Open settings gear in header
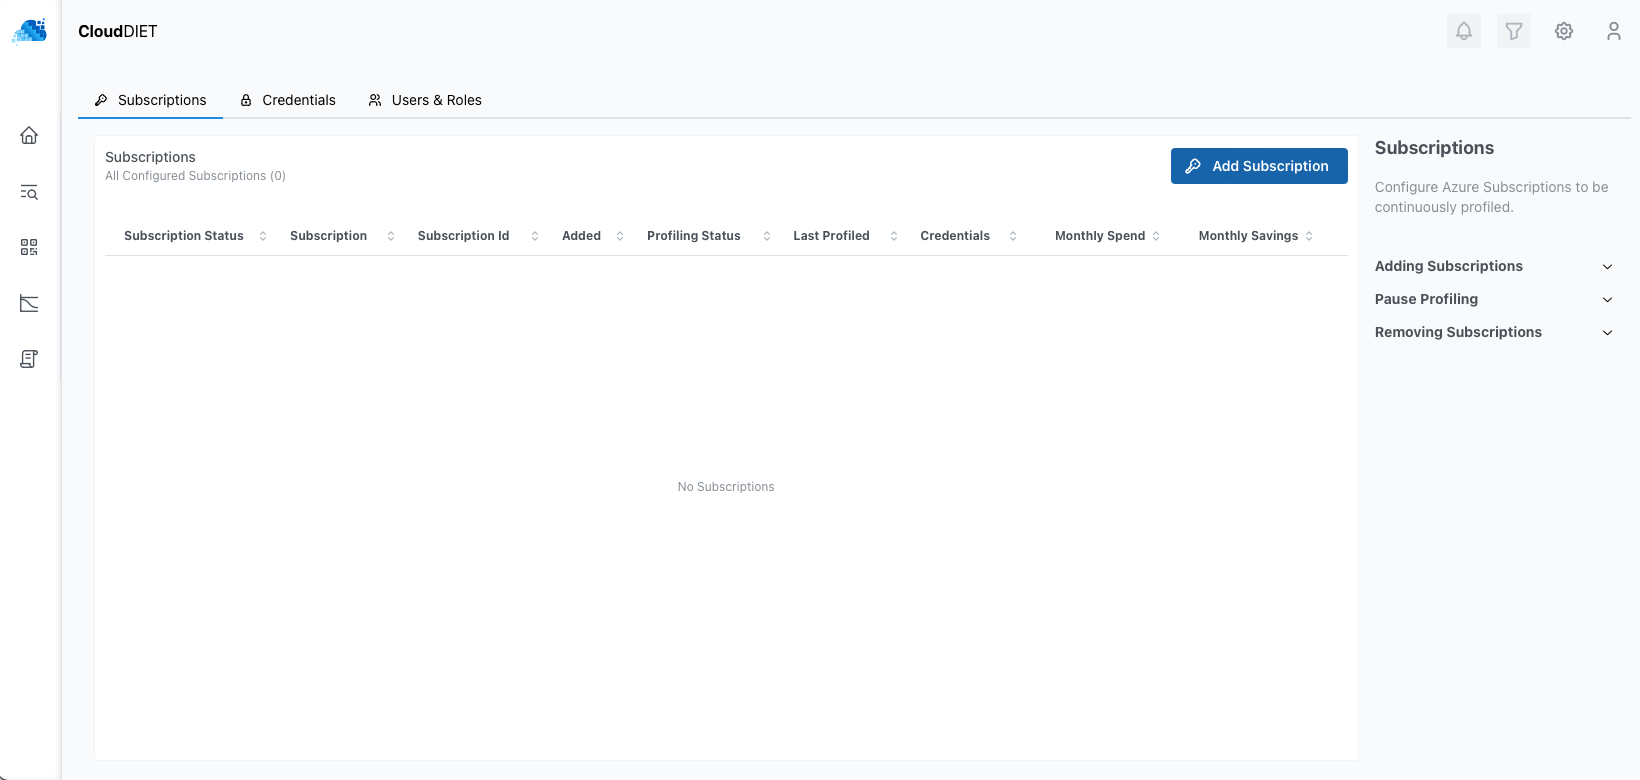Screen dimensions: 1640x780 pos(1563,31)
